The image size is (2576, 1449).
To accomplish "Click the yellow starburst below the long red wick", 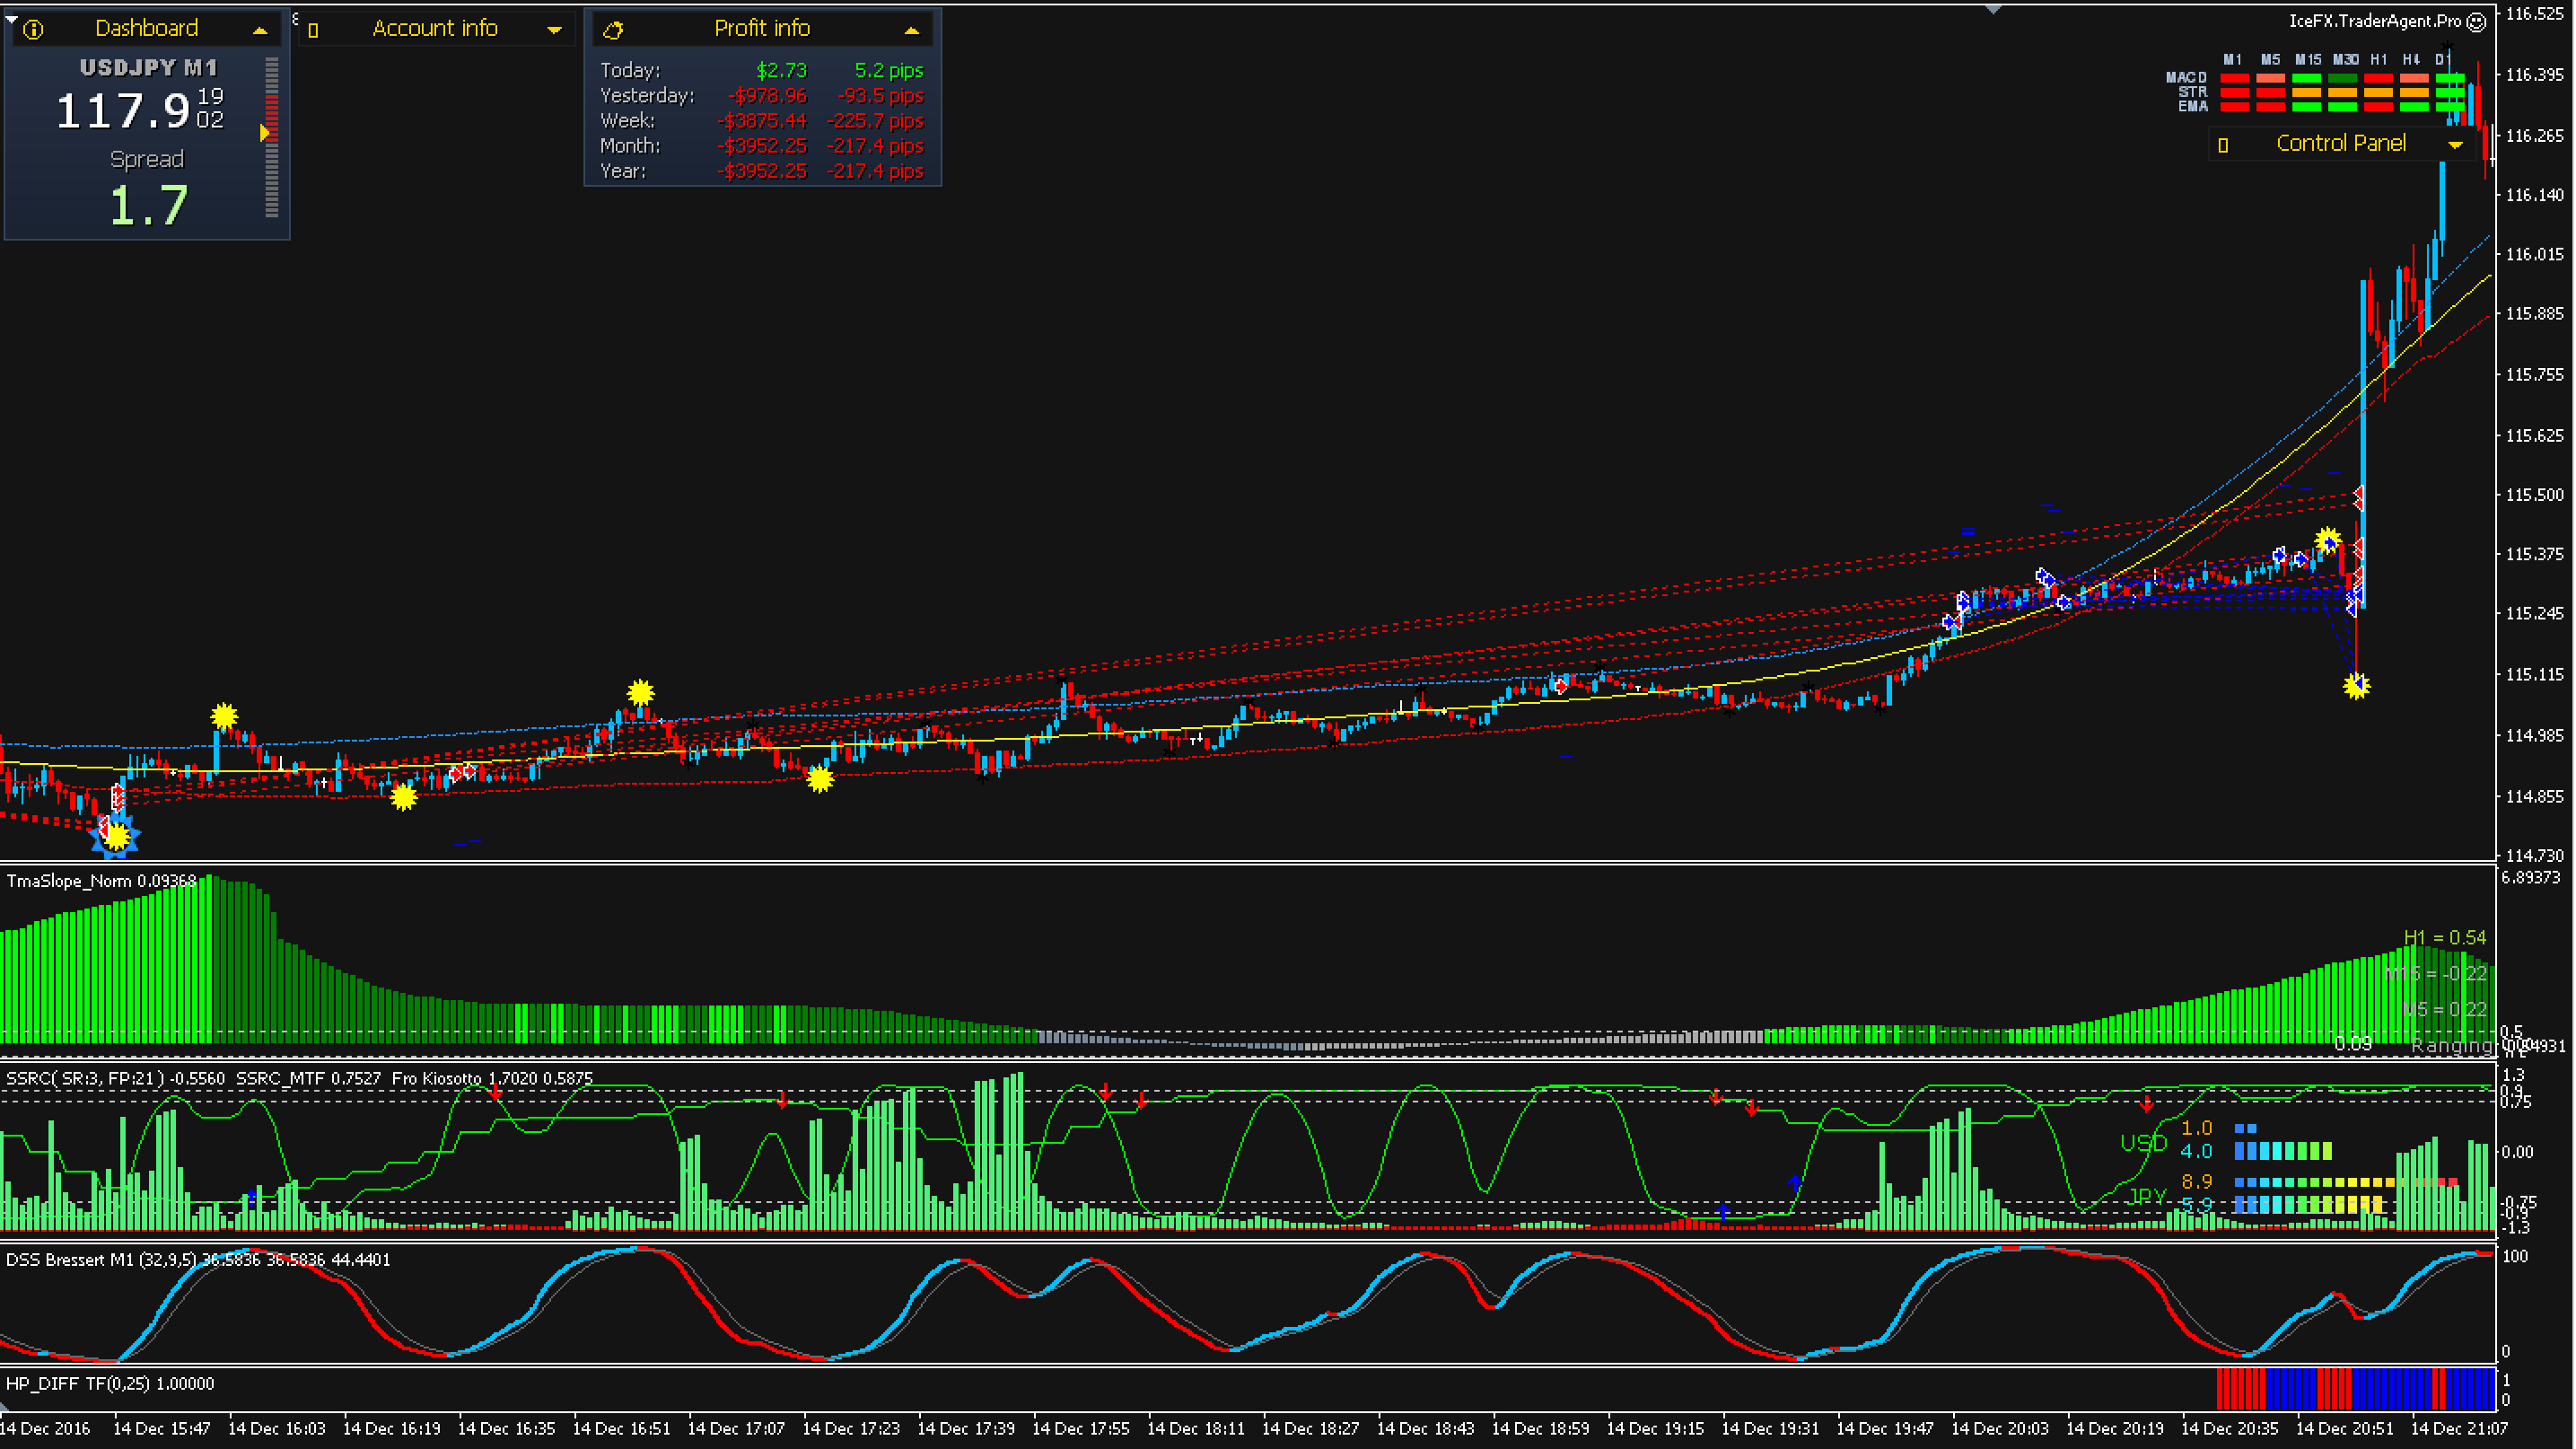I will pos(2356,685).
